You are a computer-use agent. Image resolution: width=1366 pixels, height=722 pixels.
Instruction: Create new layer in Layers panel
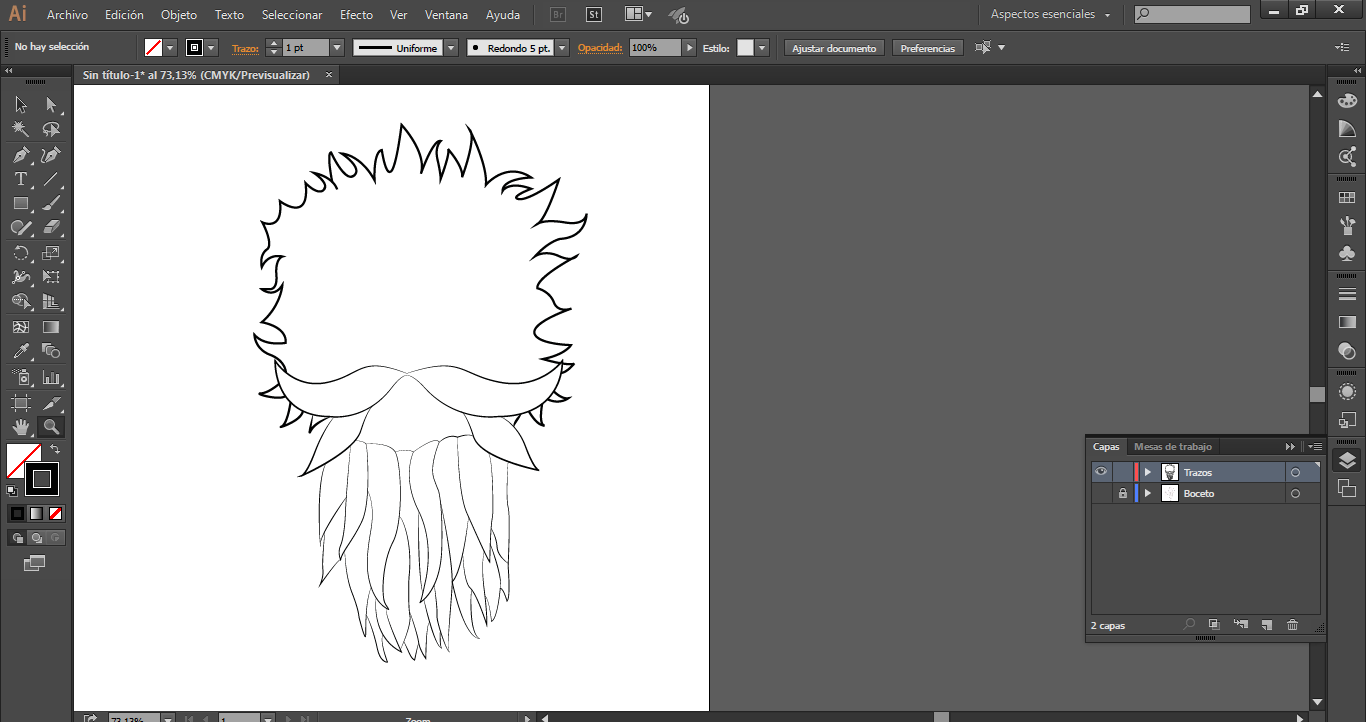(x=1266, y=625)
